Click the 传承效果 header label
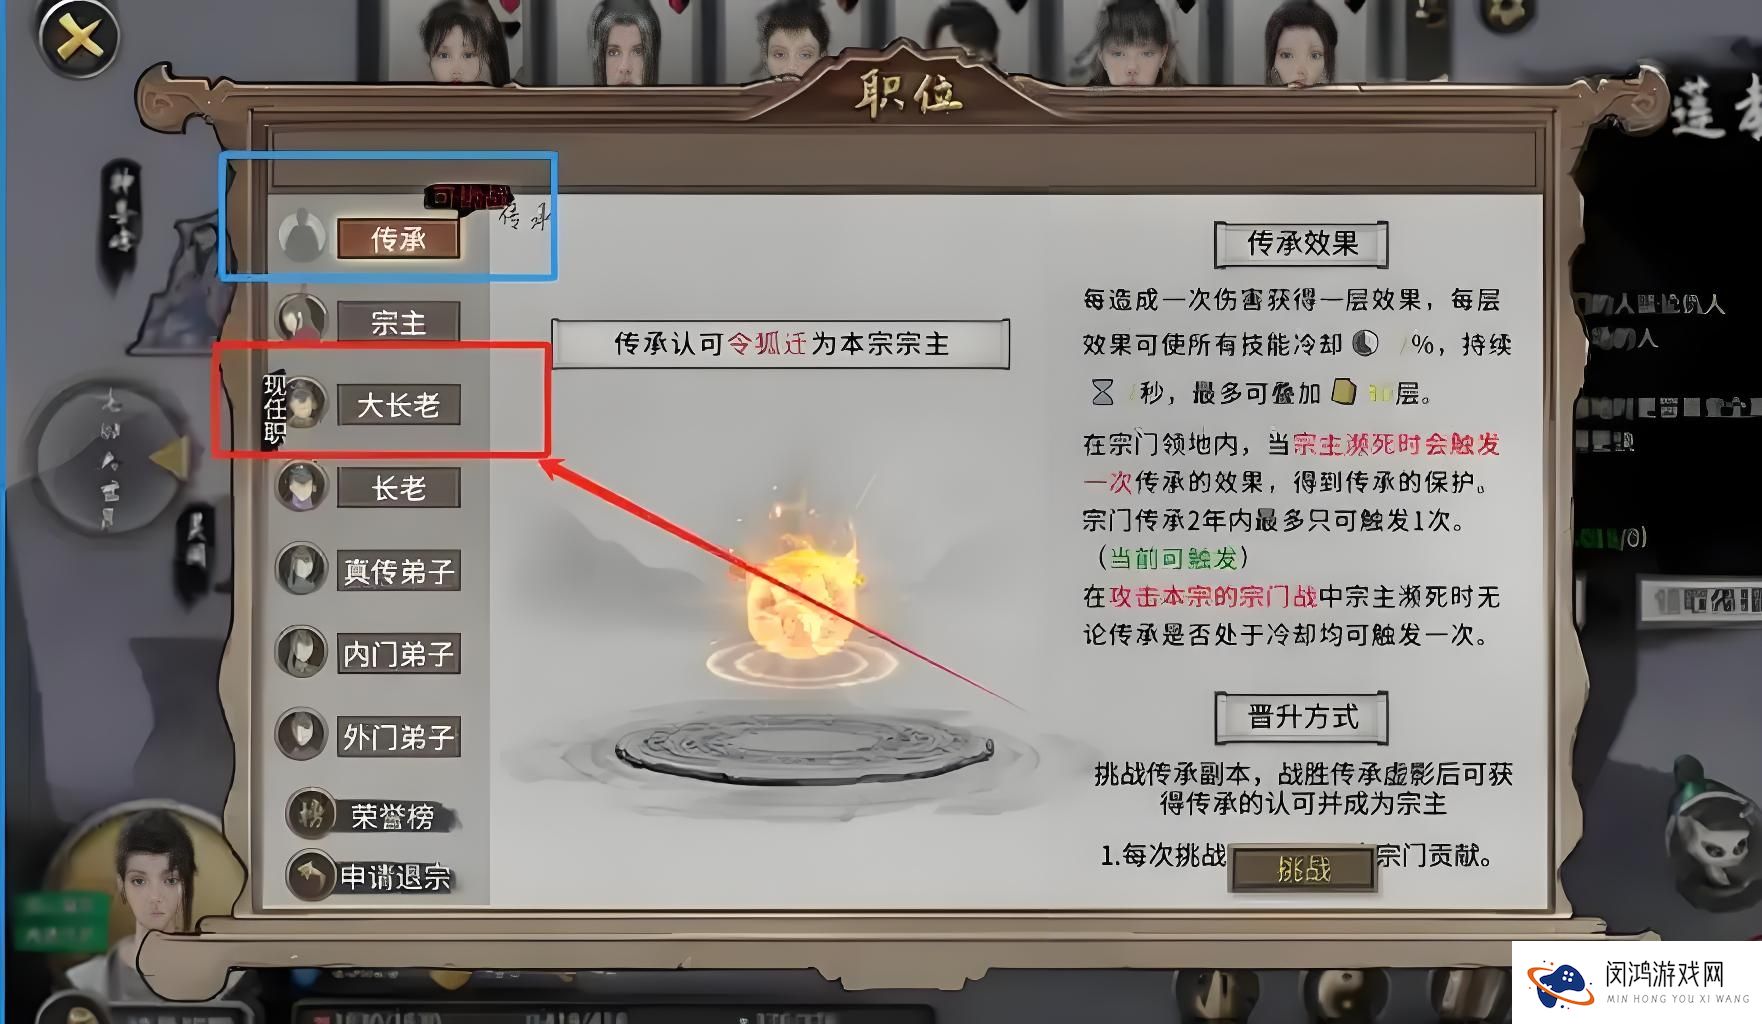The image size is (1762, 1024). click(x=1302, y=244)
